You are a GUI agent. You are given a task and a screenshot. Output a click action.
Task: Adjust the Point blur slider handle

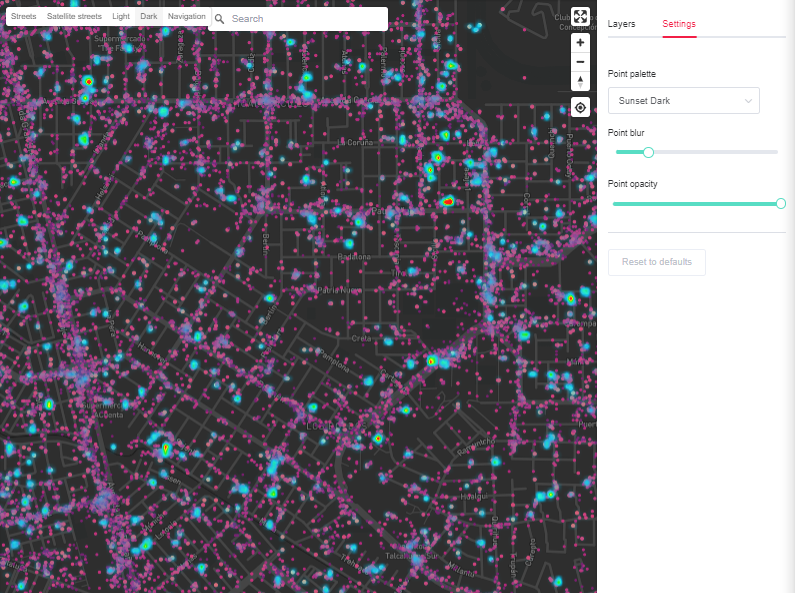648,152
